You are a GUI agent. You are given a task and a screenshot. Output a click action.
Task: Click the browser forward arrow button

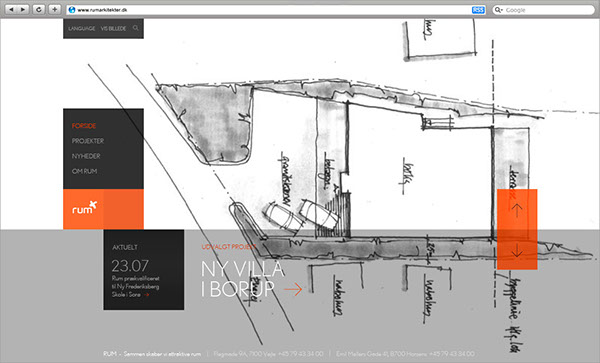coord(23,9)
